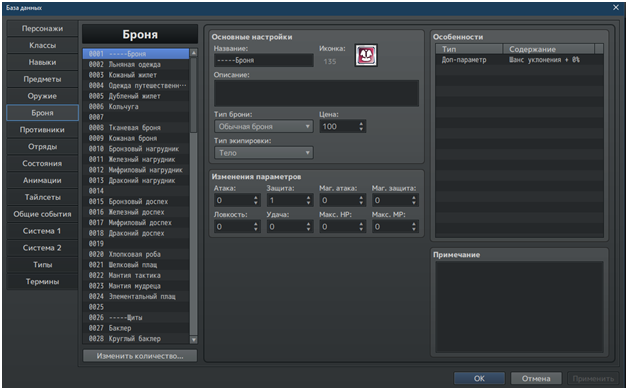Click the Отмена button
628x390 pixels.
tap(536, 378)
